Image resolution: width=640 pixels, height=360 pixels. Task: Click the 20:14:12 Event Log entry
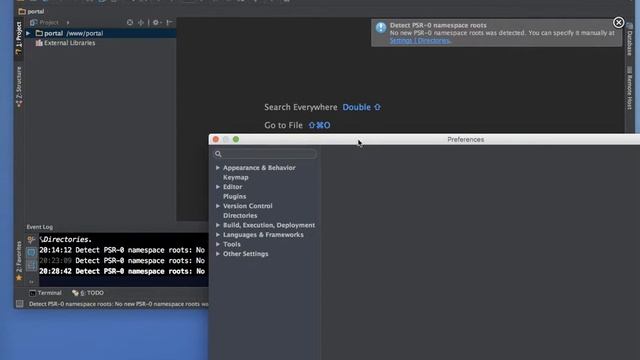coord(122,250)
